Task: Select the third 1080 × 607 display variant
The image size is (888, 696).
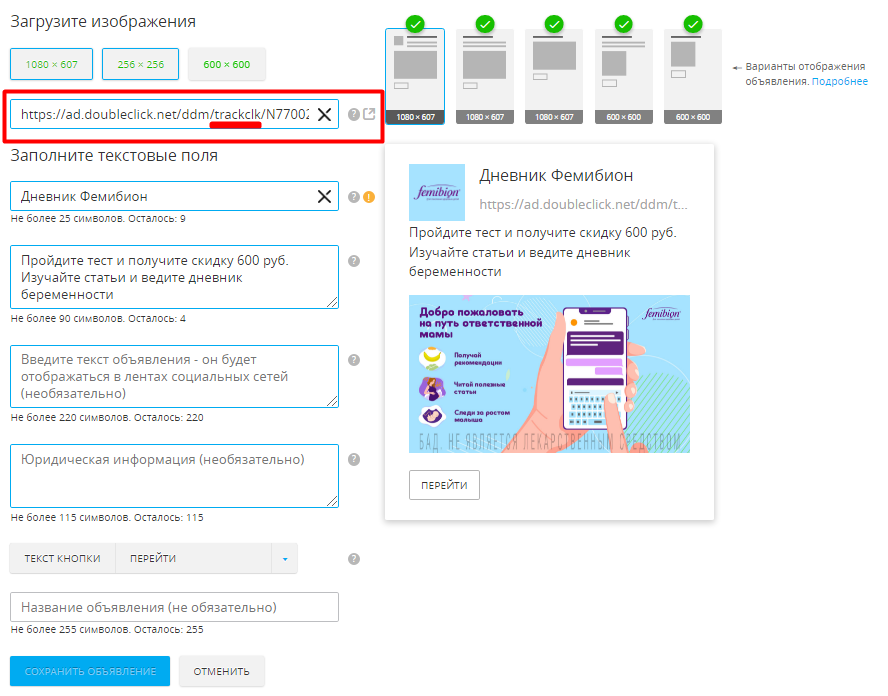Action: pyautogui.click(x=554, y=76)
